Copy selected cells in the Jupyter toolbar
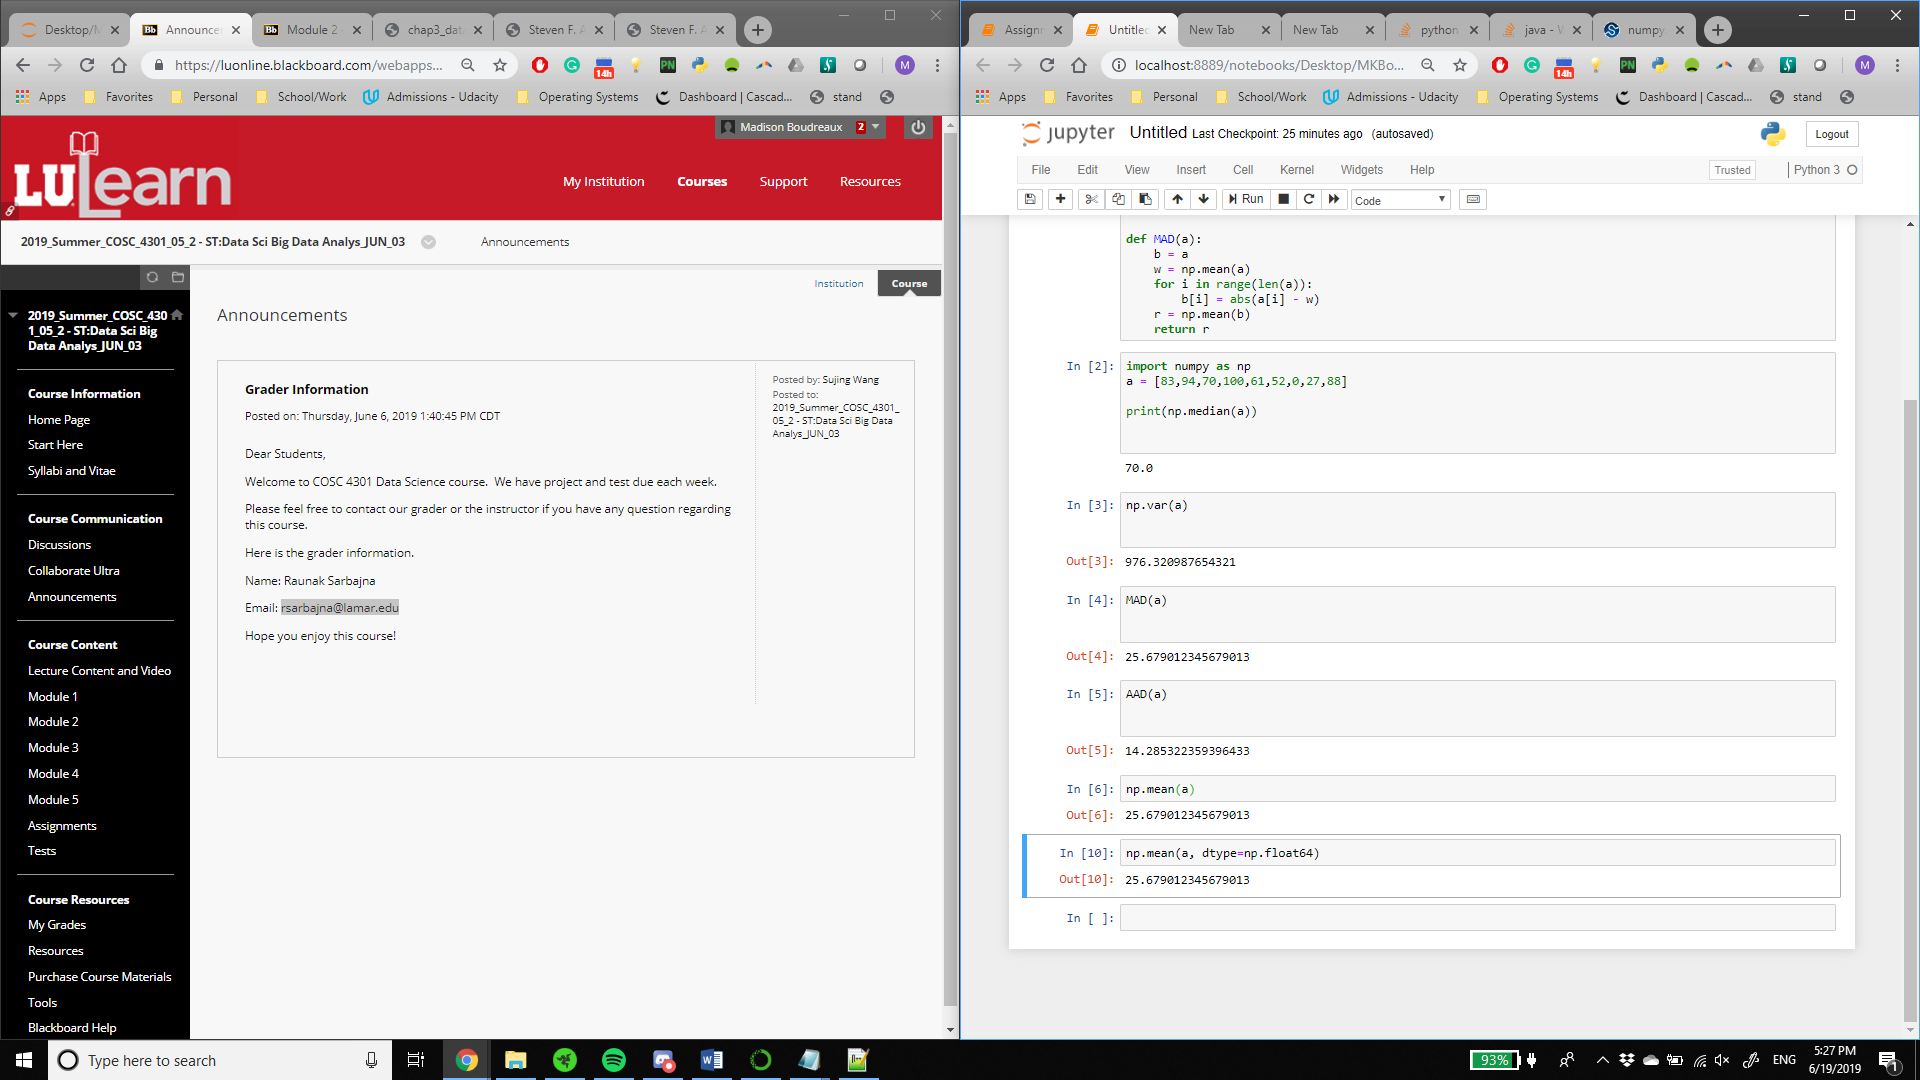 click(1118, 199)
